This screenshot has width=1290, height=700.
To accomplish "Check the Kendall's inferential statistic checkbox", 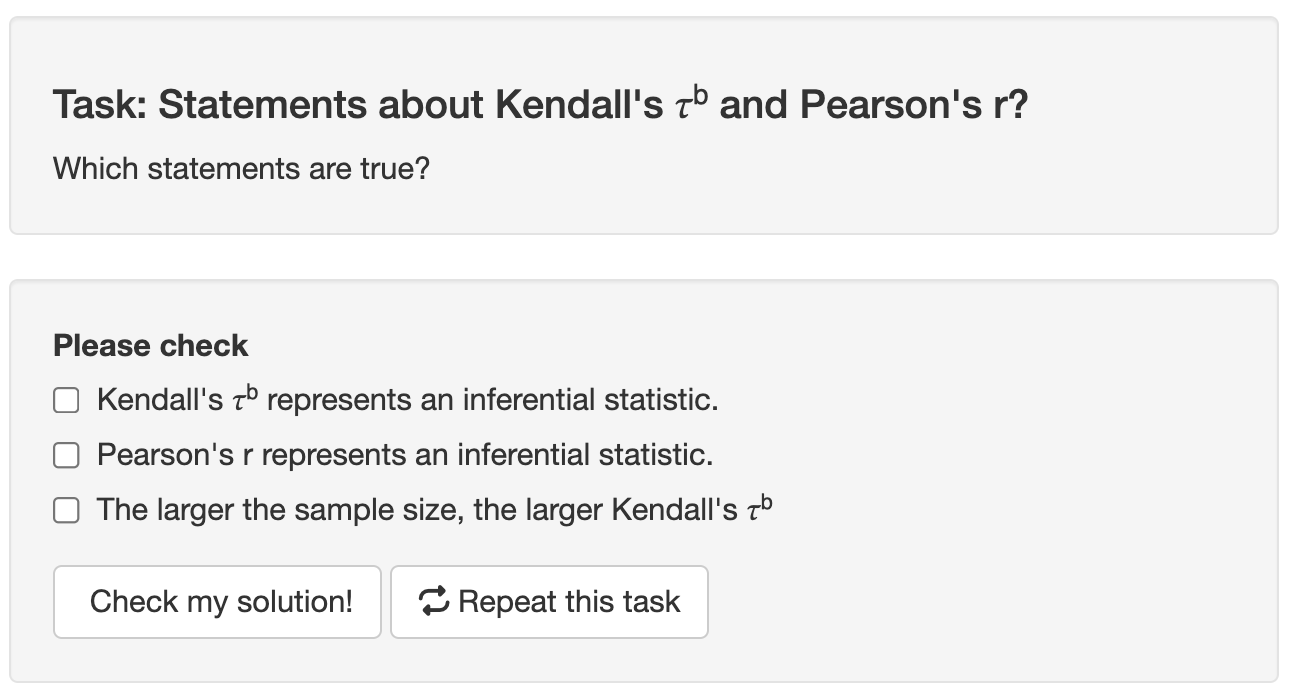I will click(x=66, y=401).
